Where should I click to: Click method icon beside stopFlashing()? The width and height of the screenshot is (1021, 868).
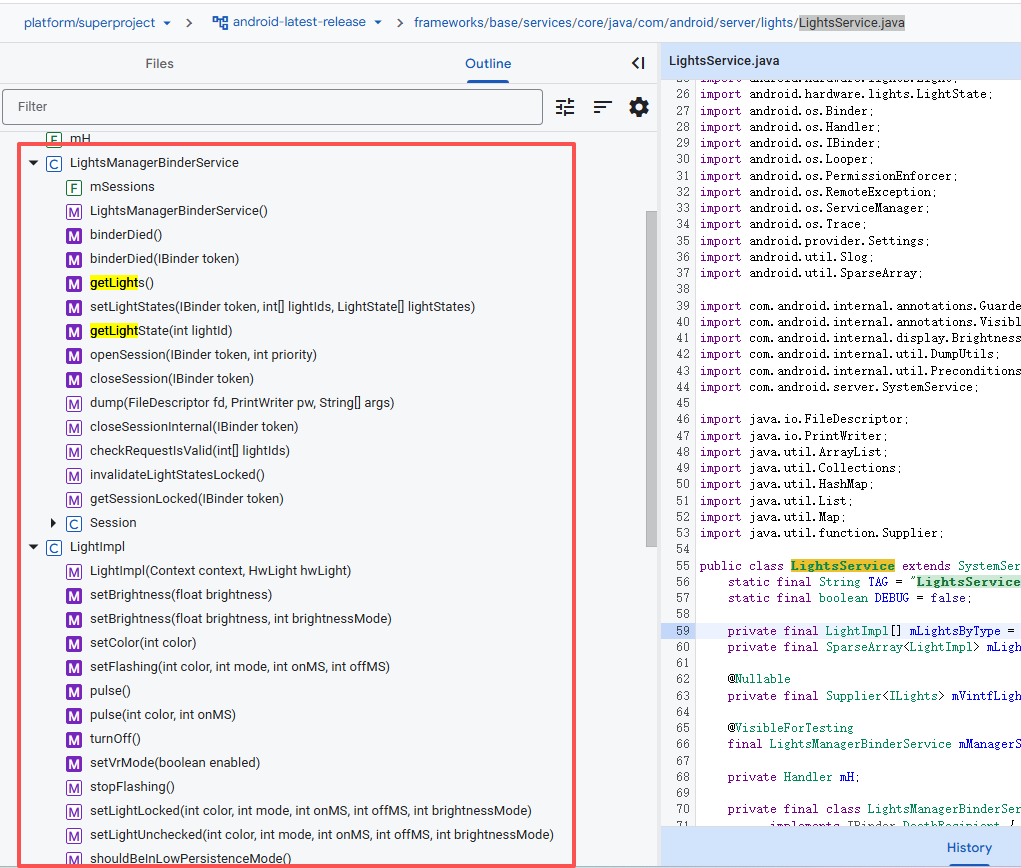(74, 789)
